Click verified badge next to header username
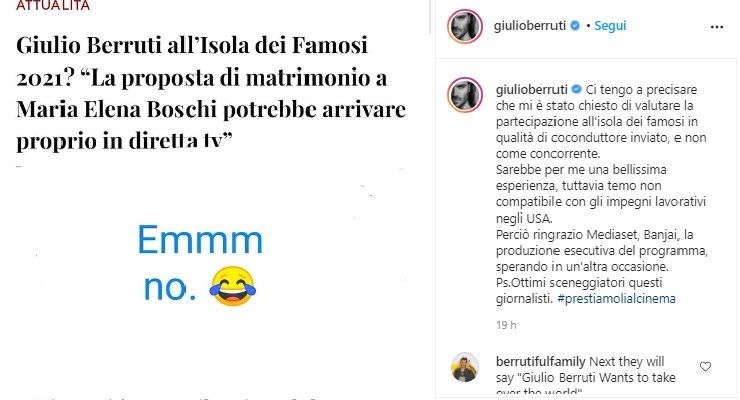This screenshot has width=740, height=400. [575, 25]
